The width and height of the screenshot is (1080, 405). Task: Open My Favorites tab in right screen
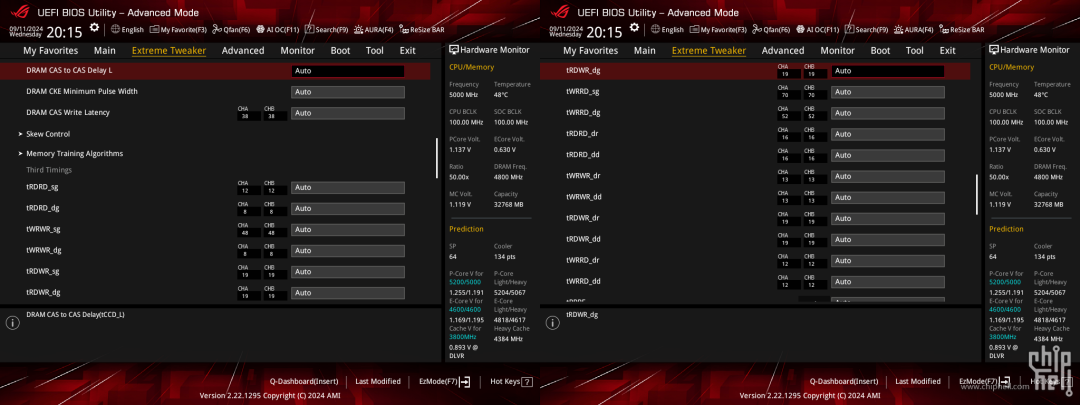coord(591,50)
